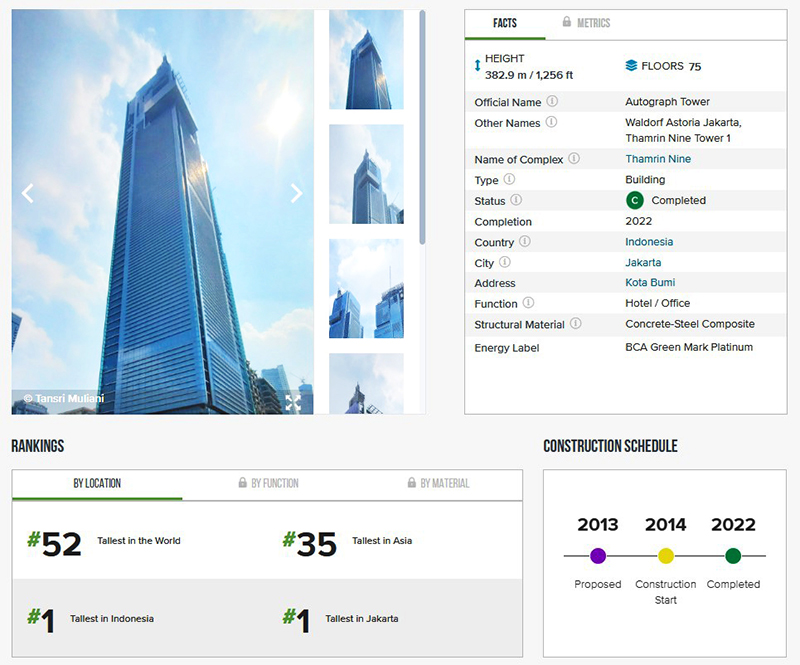
Task: Open the Jakarta city link
Action: tap(643, 262)
